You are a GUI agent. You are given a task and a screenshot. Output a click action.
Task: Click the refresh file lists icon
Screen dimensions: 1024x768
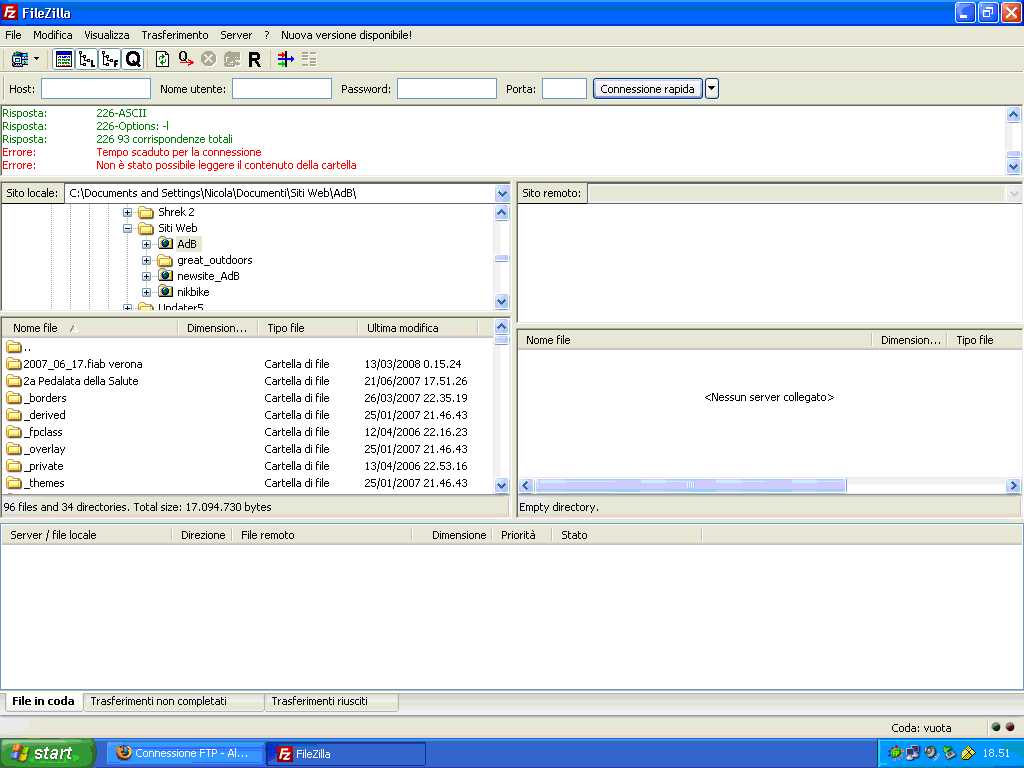(162, 59)
